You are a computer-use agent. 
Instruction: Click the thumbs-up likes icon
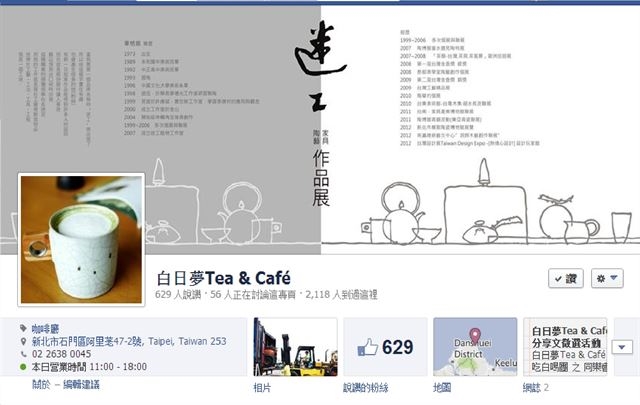click(367, 348)
